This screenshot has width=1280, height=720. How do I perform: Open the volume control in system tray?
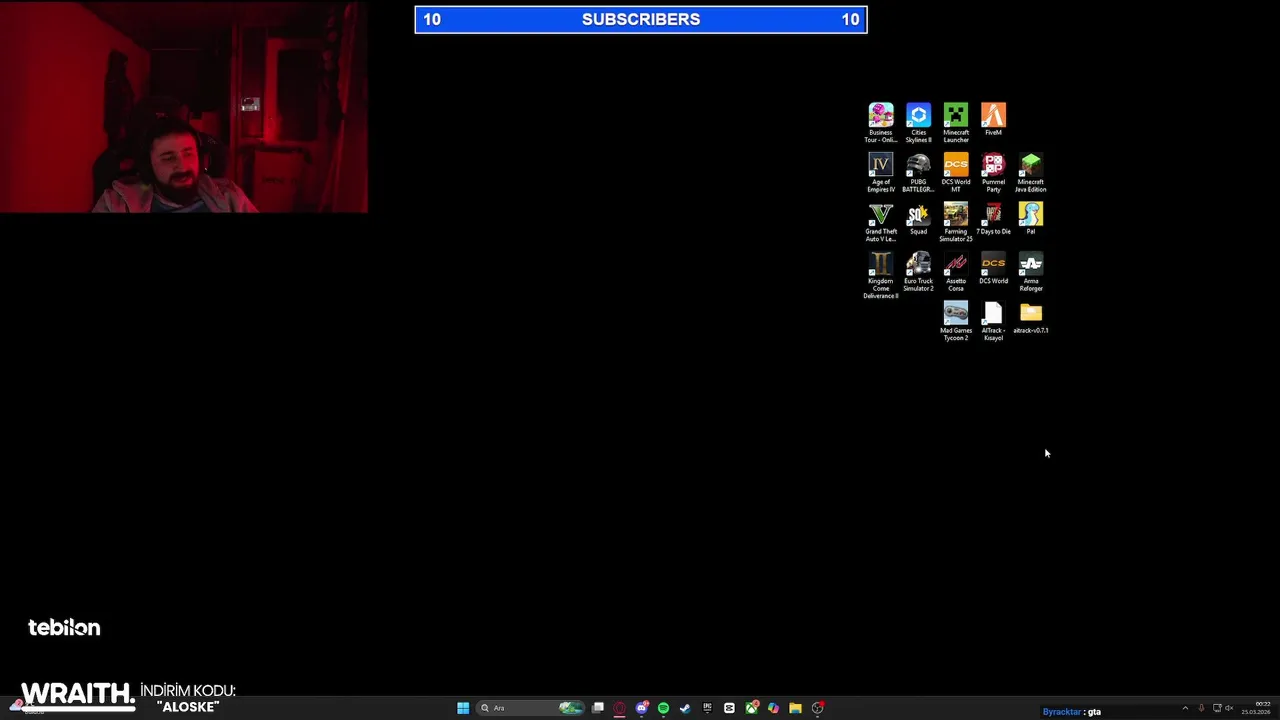click(x=1229, y=708)
